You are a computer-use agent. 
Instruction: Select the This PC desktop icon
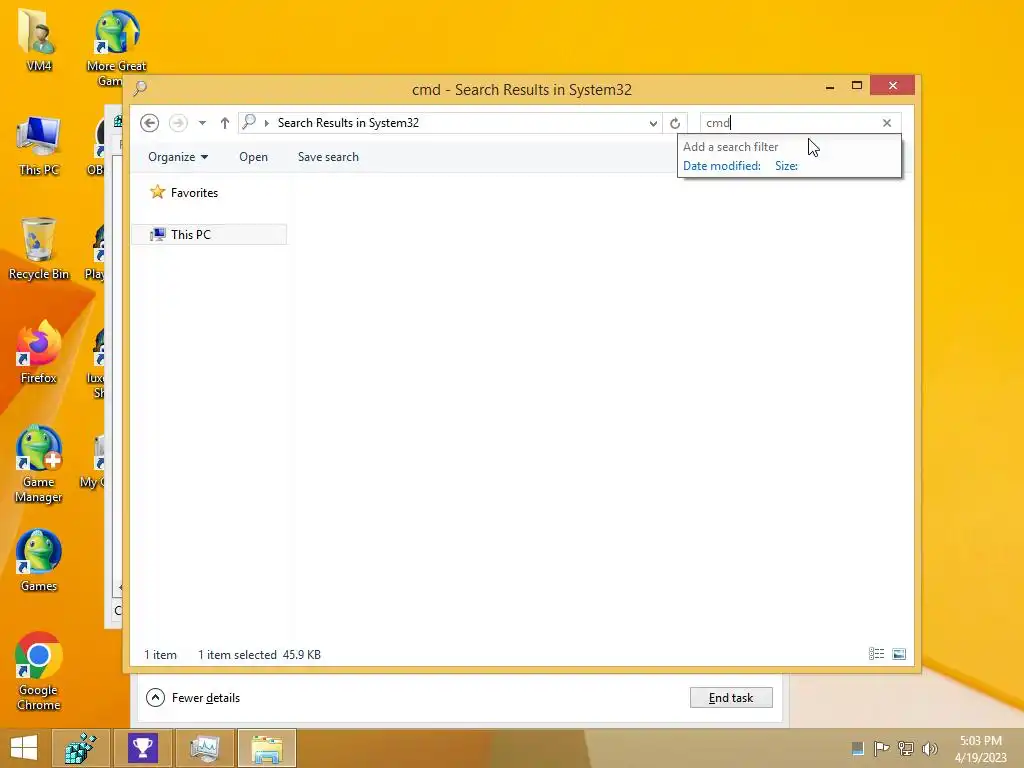click(x=39, y=145)
